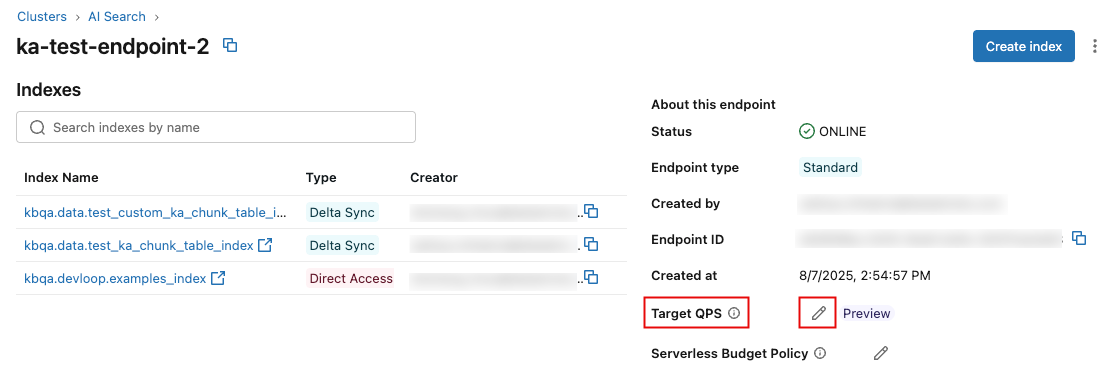
Task: Click the magnifier icon in search box
Action: click(37, 127)
